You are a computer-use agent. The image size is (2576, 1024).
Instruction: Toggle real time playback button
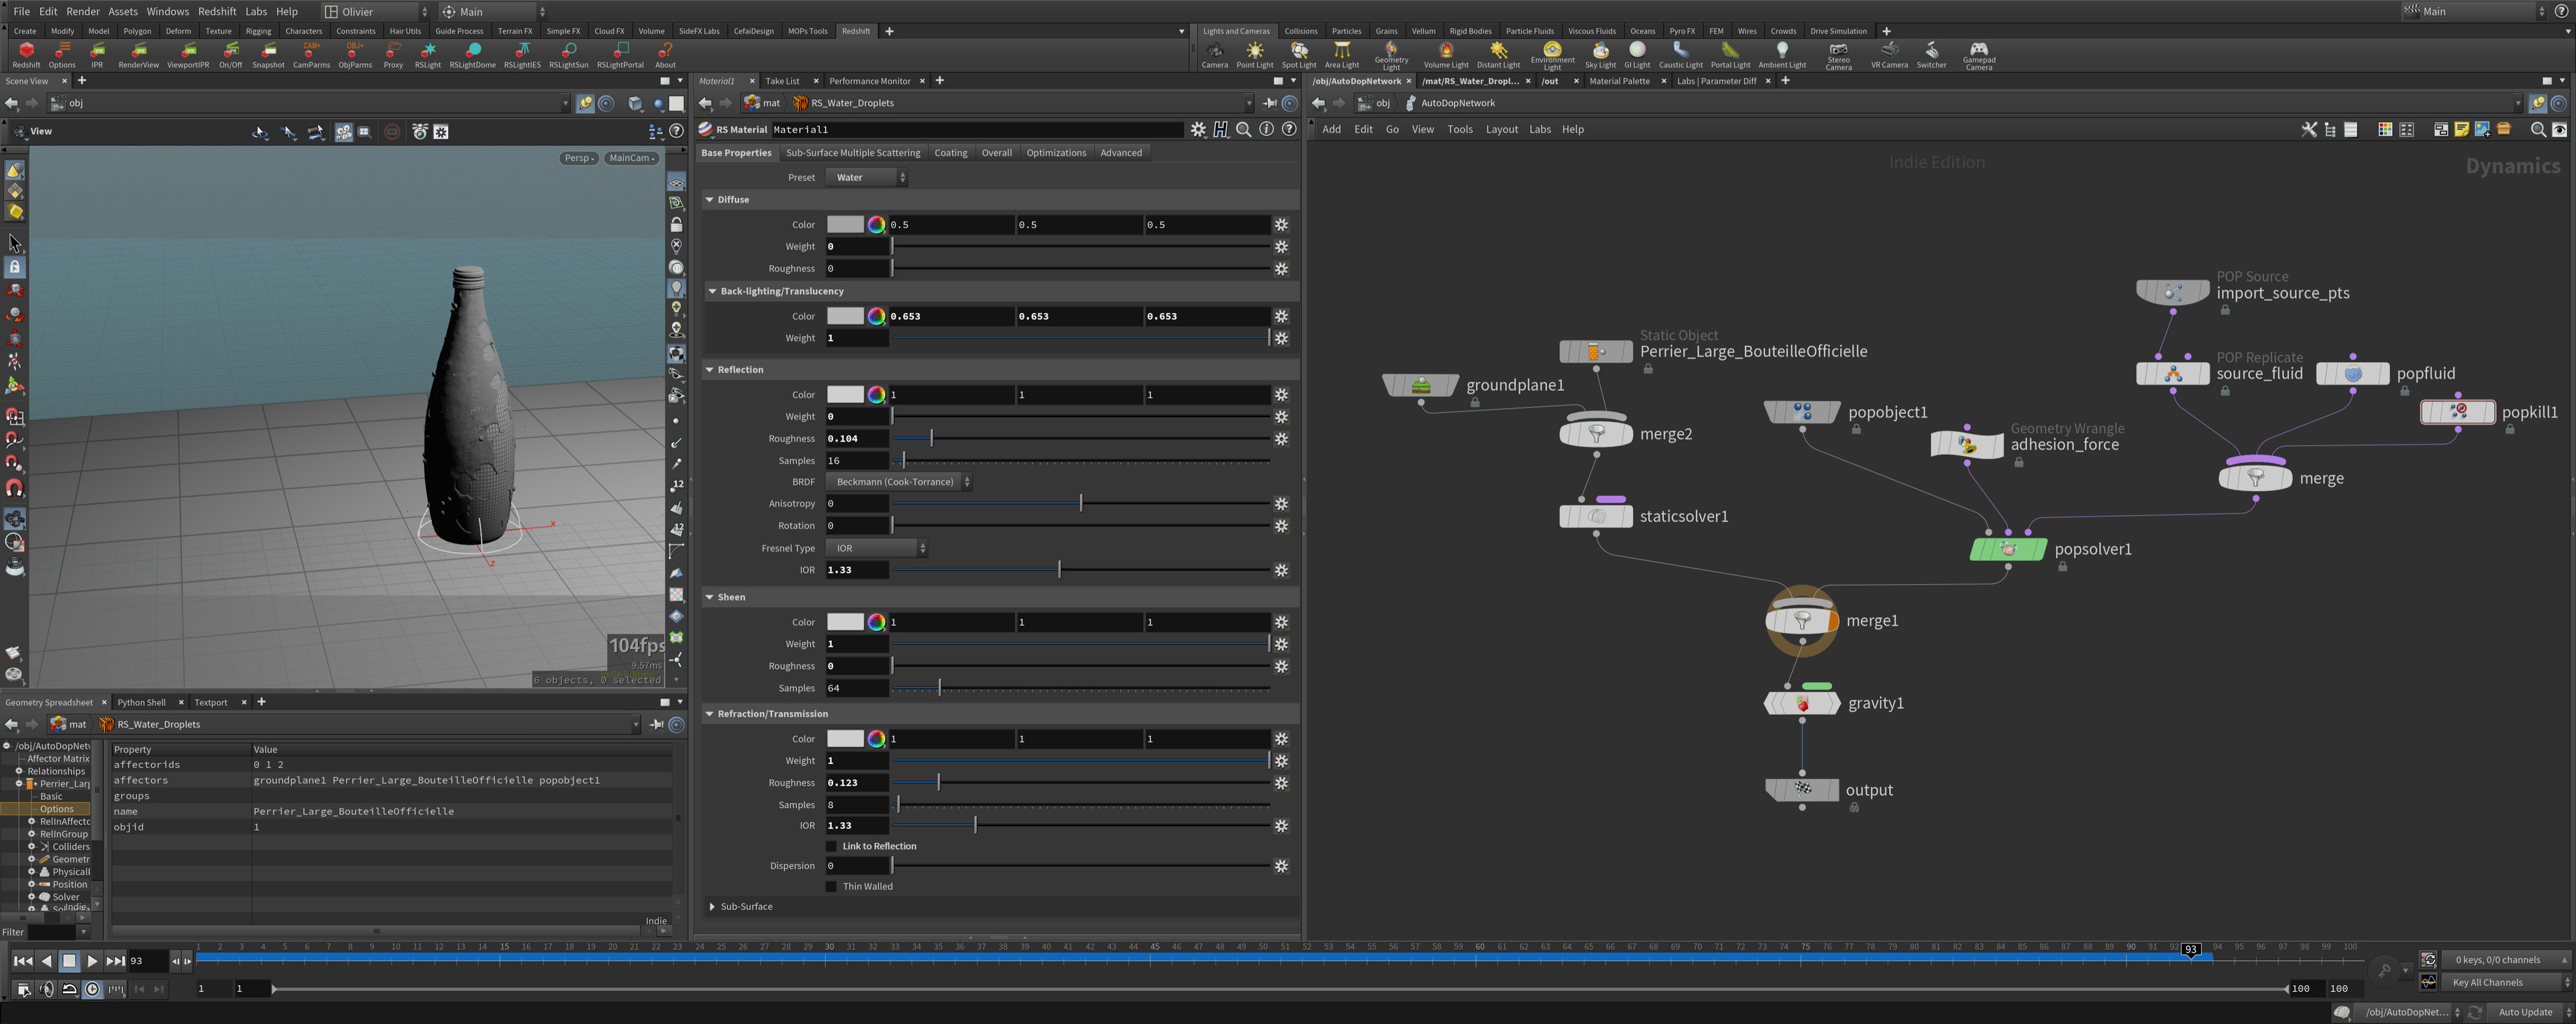[x=92, y=989]
